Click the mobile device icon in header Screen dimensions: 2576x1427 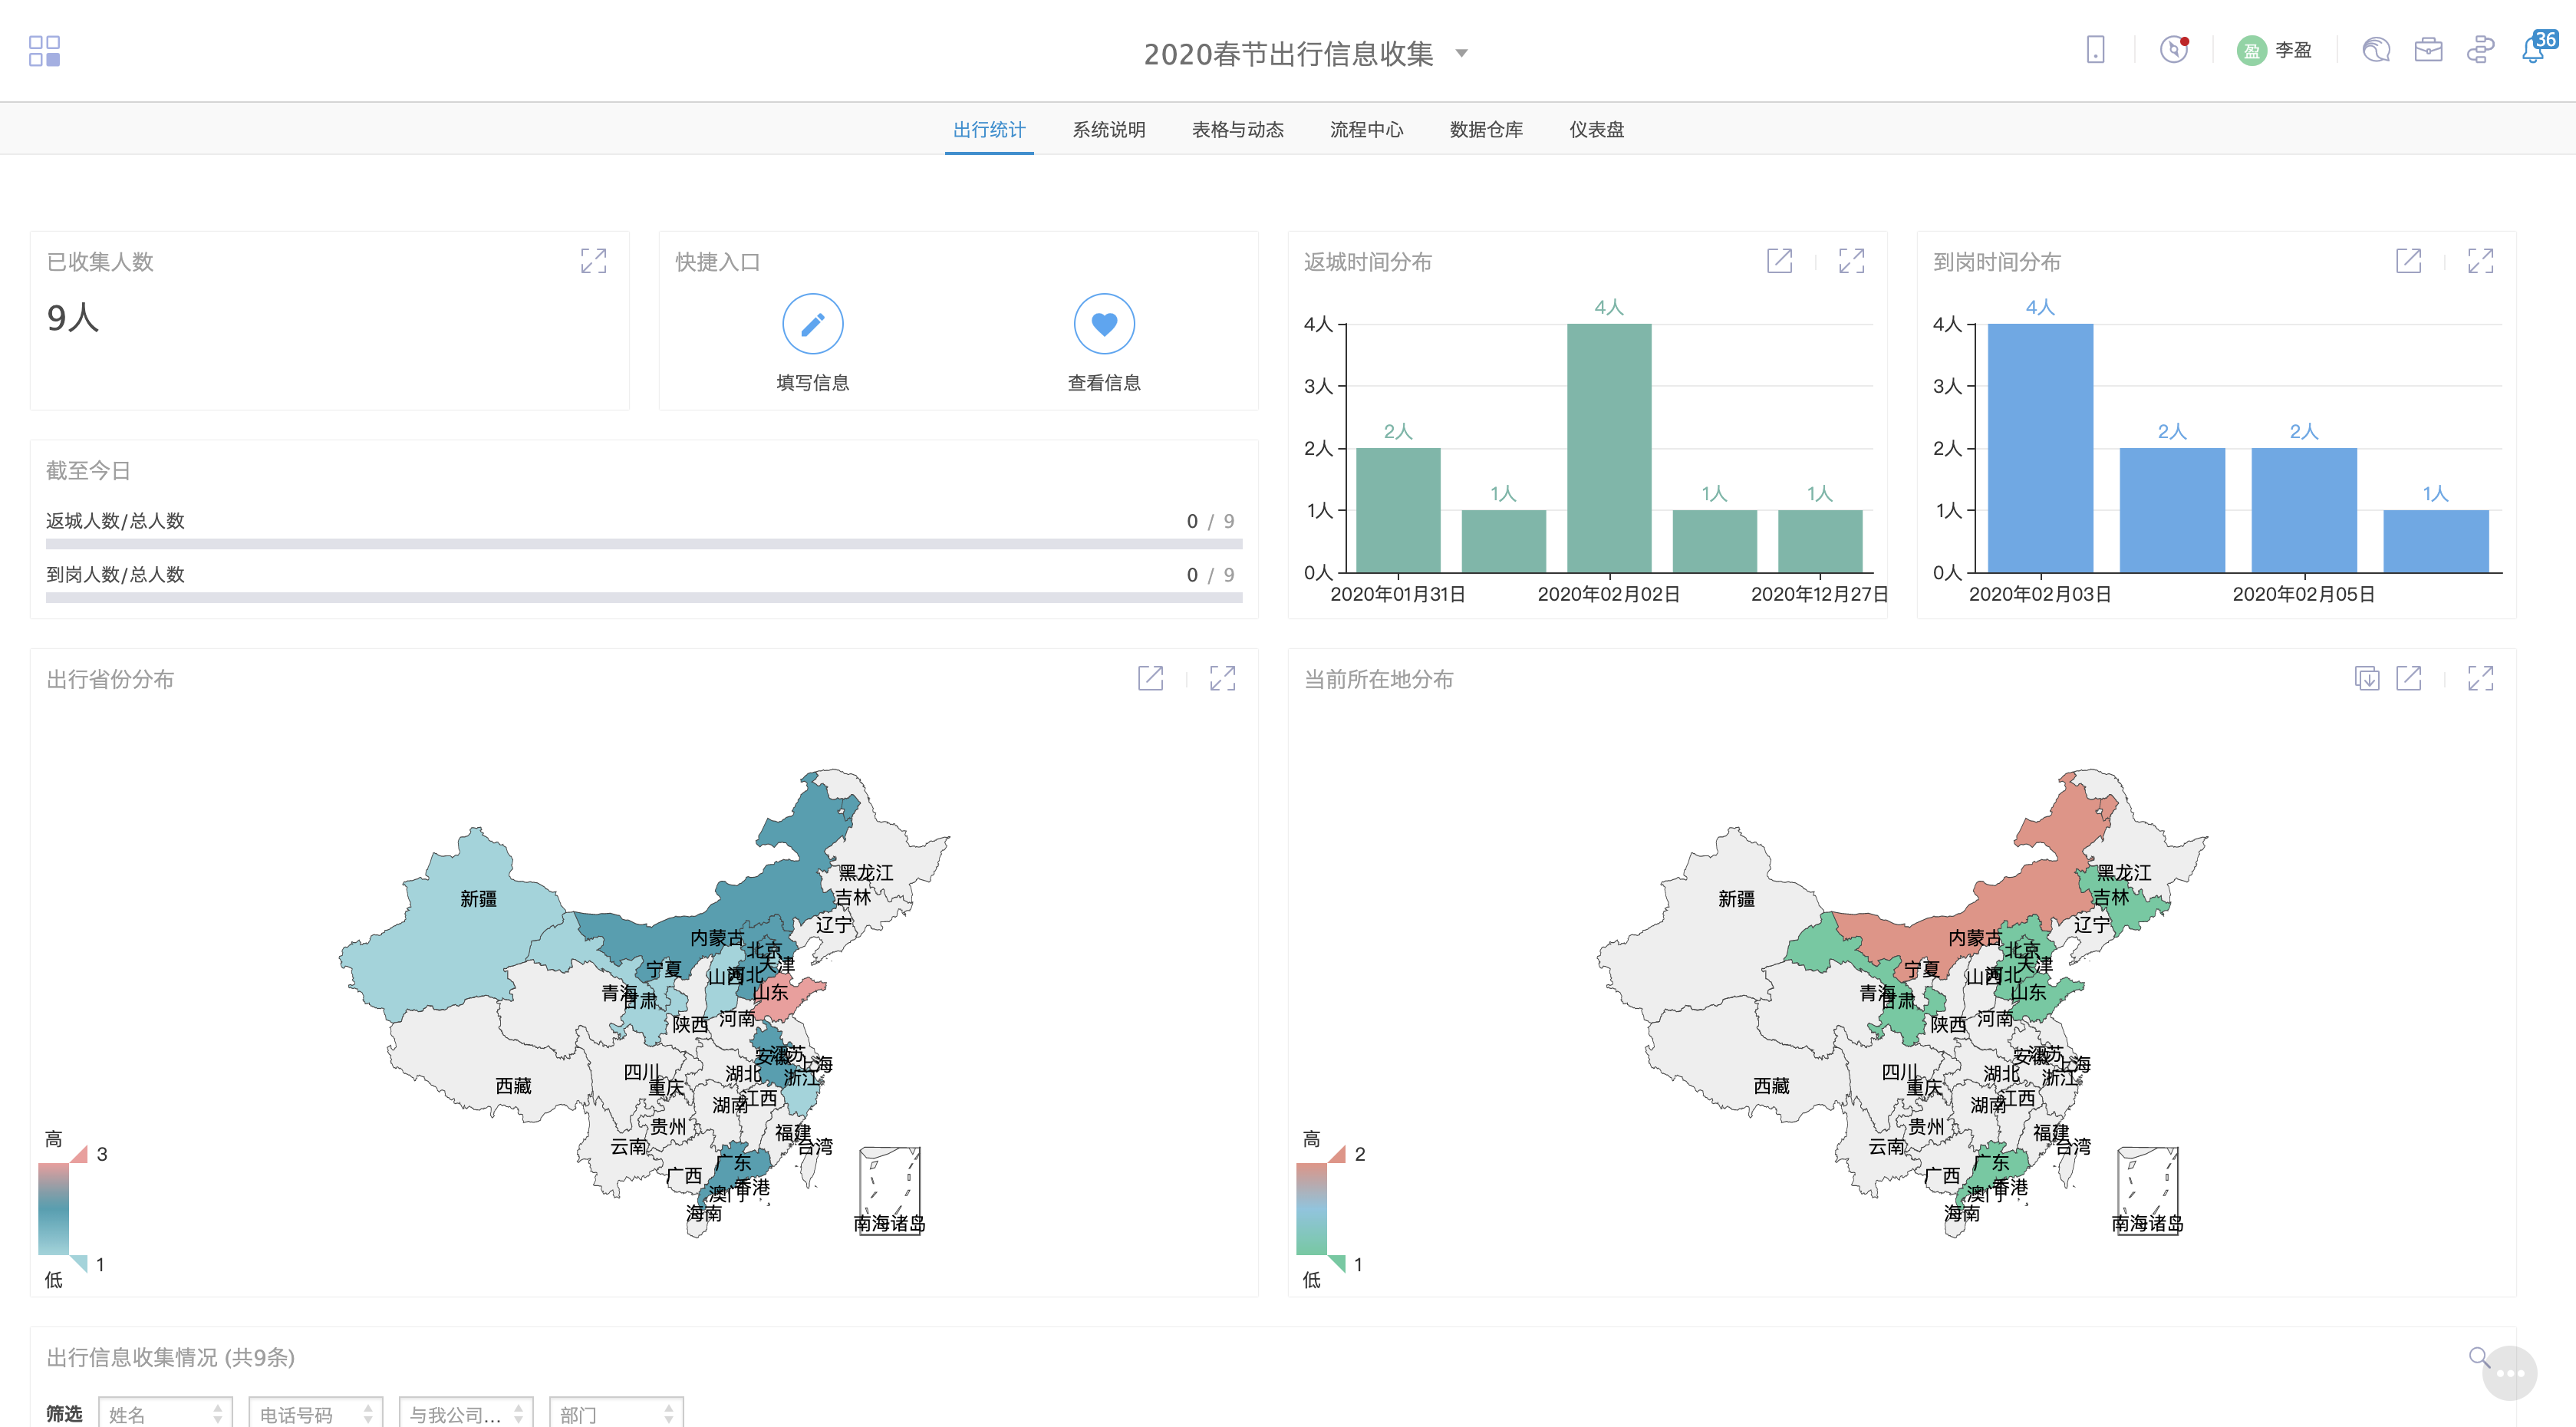(x=2095, y=50)
